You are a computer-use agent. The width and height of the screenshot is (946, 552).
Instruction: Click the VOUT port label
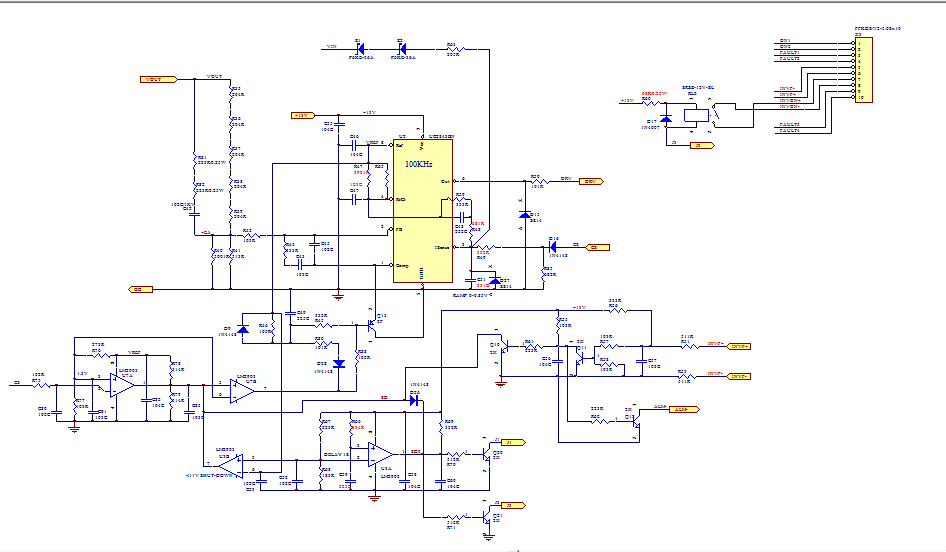click(x=158, y=78)
